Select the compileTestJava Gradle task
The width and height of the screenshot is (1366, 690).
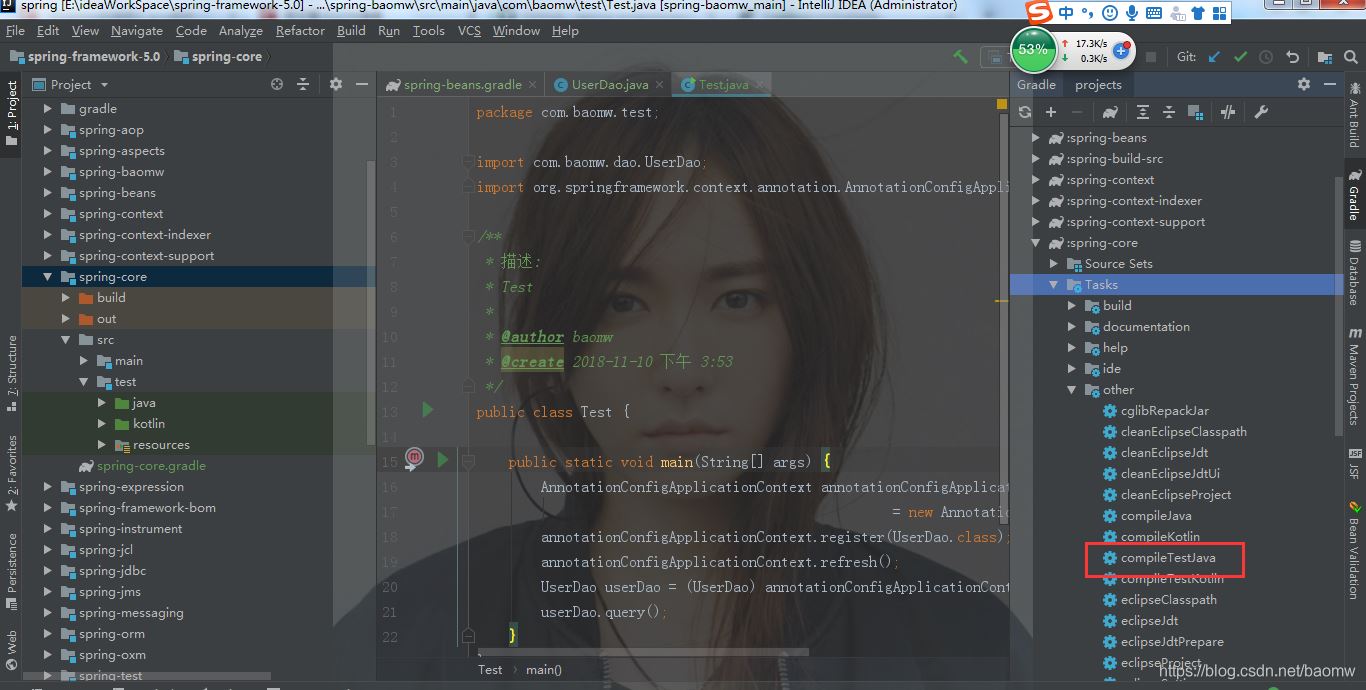coord(1167,558)
